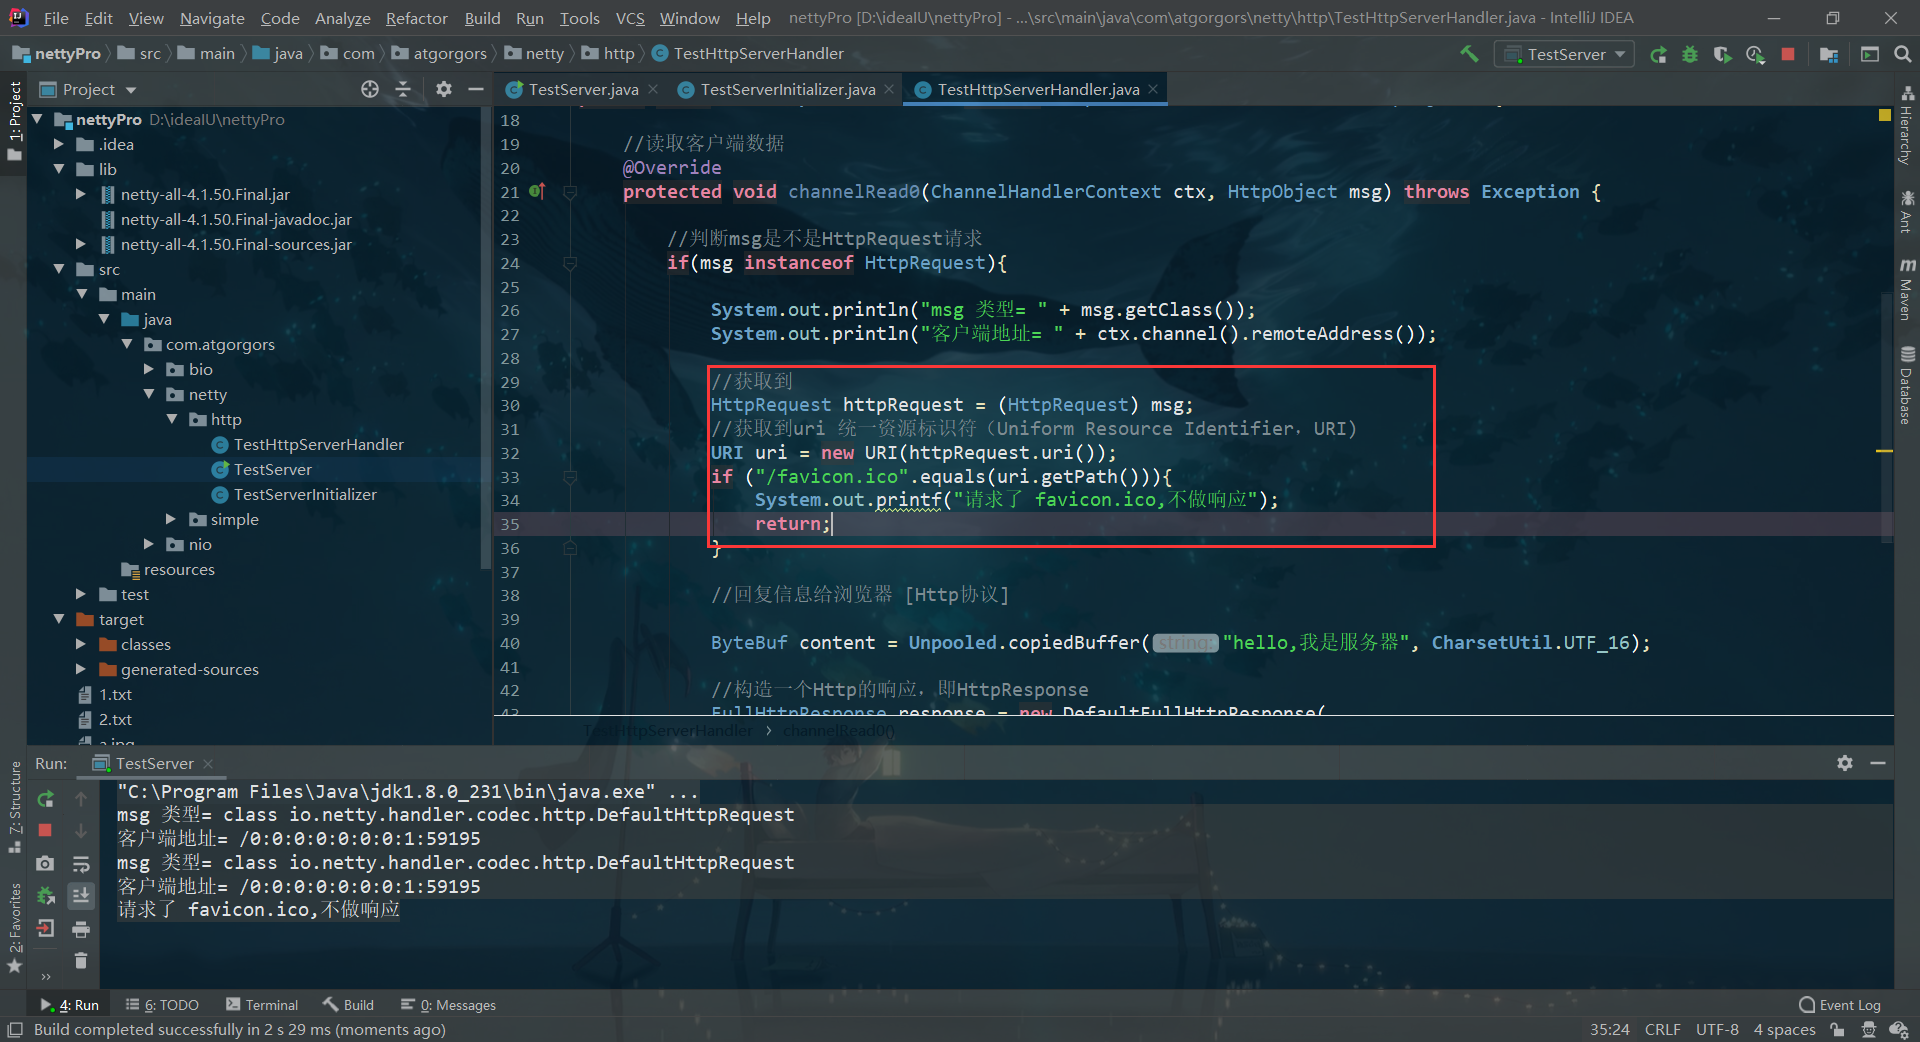
Task: Click the green Build Project hammer icon
Action: [1469, 54]
